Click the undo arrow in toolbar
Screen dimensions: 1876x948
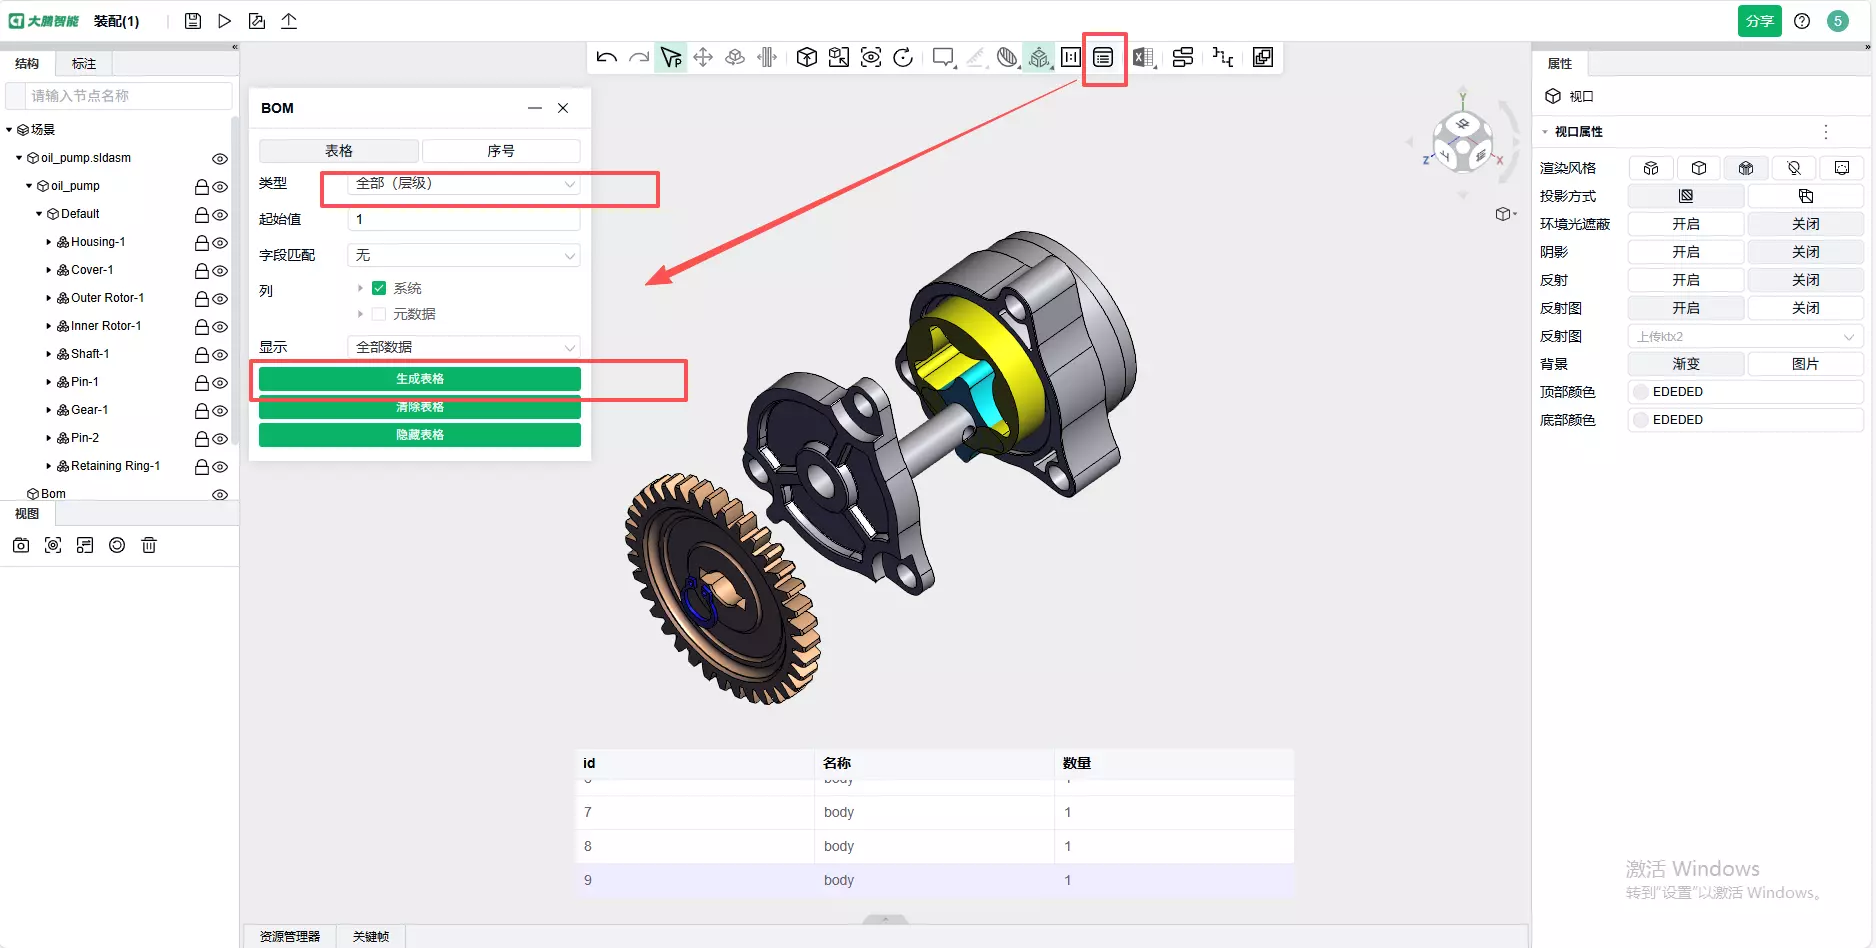coord(606,58)
